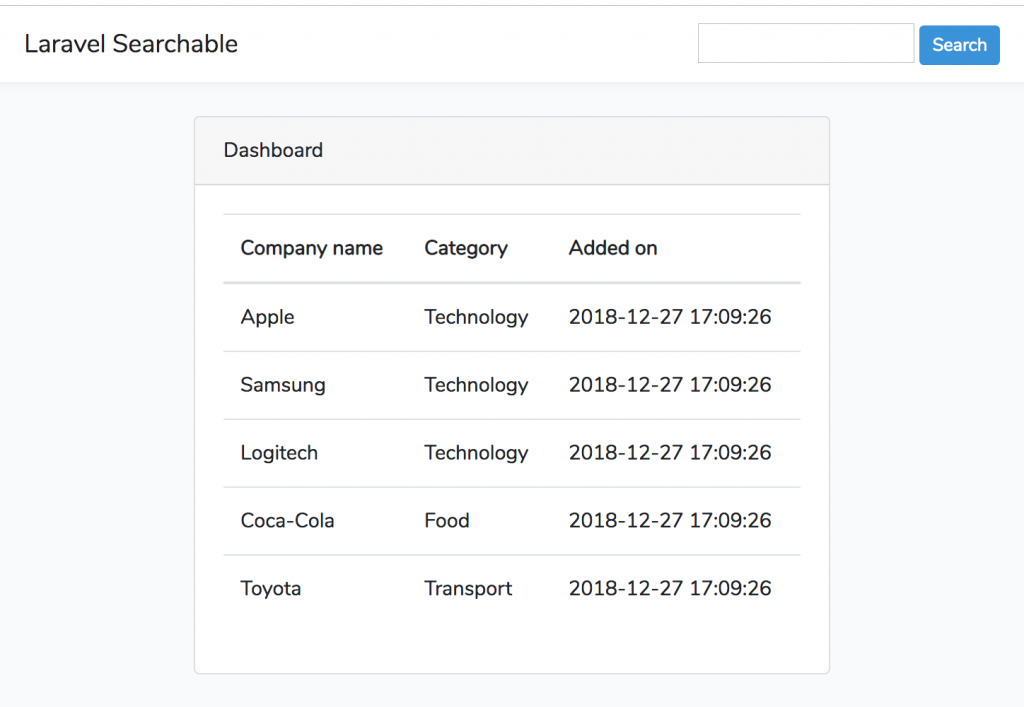Select the Apple company name cell
The height and width of the screenshot is (707, 1024).
(267, 317)
